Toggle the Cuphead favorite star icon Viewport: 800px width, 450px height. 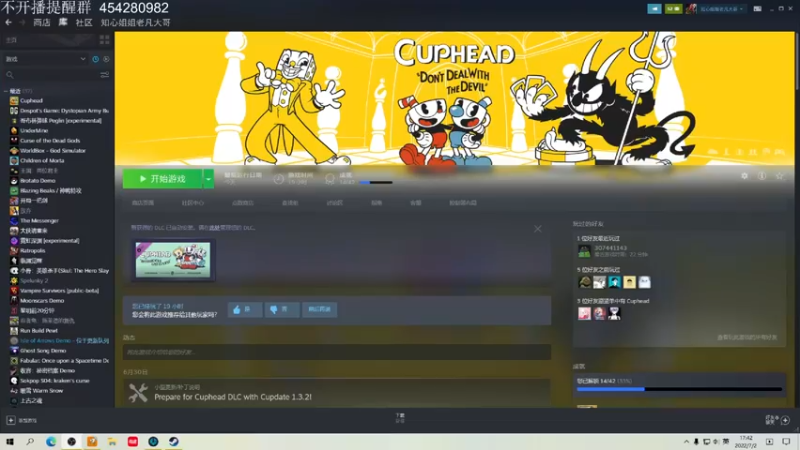click(x=780, y=176)
